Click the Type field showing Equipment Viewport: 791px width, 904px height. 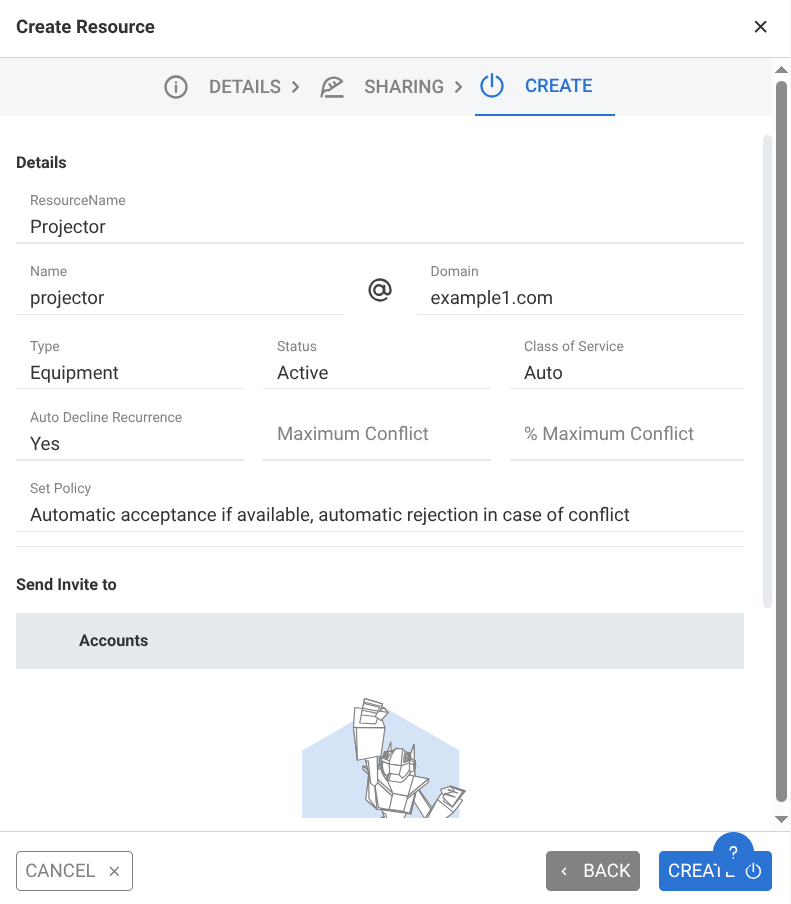point(130,373)
